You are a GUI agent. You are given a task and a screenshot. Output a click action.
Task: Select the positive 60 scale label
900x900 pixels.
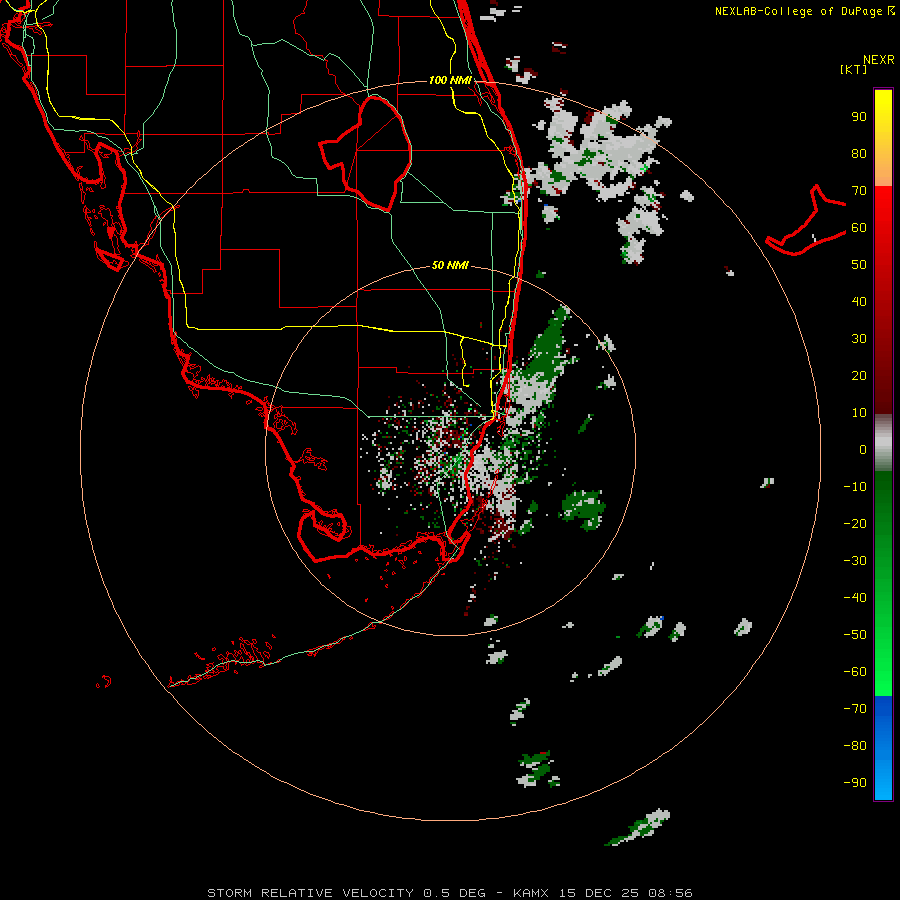point(859,227)
